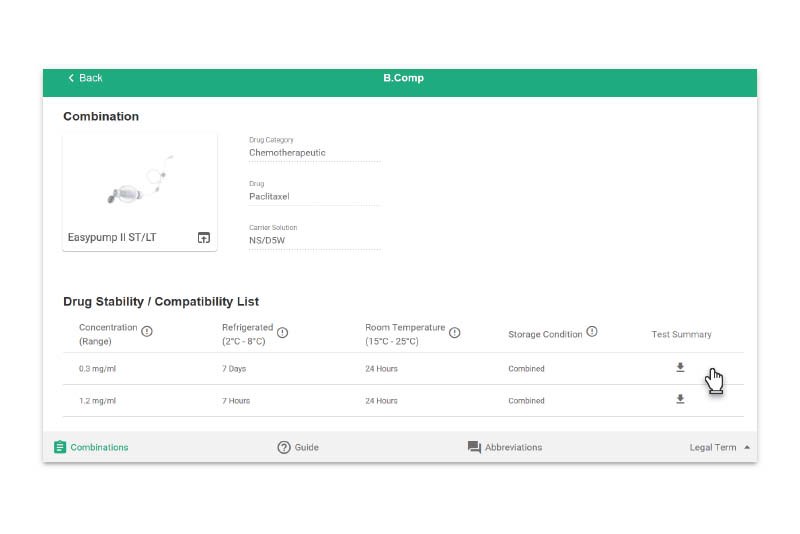800x534 pixels.
Task: Open Easypump II ST/LT product detail icon
Action: [204, 238]
